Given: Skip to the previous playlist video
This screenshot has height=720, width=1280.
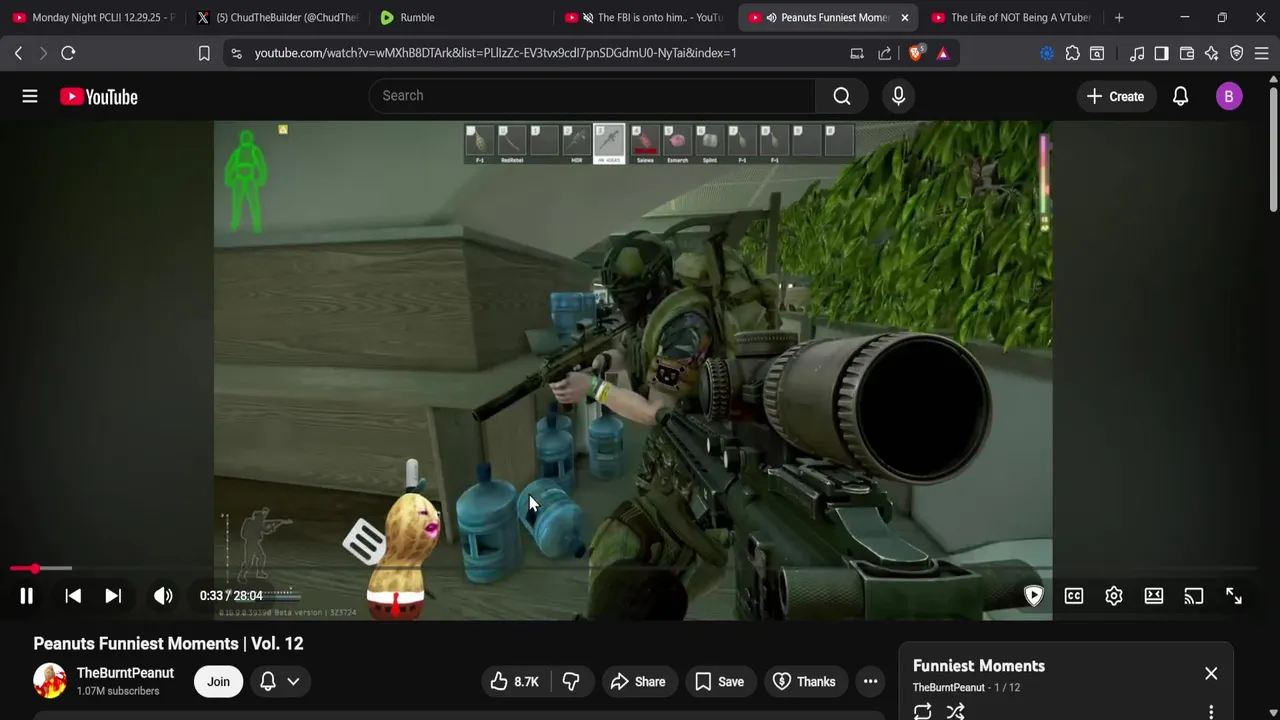Looking at the screenshot, I should pos(73,596).
